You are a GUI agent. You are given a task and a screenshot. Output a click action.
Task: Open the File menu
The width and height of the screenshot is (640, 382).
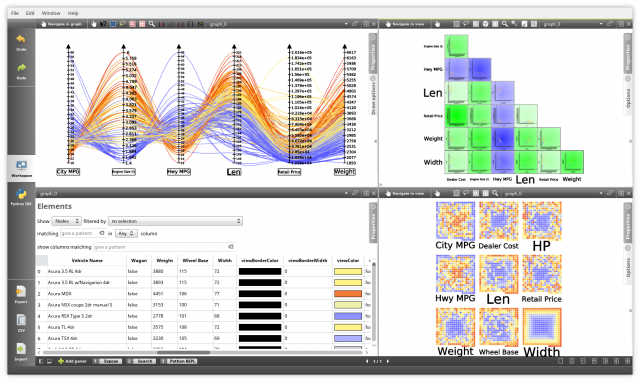coord(15,13)
